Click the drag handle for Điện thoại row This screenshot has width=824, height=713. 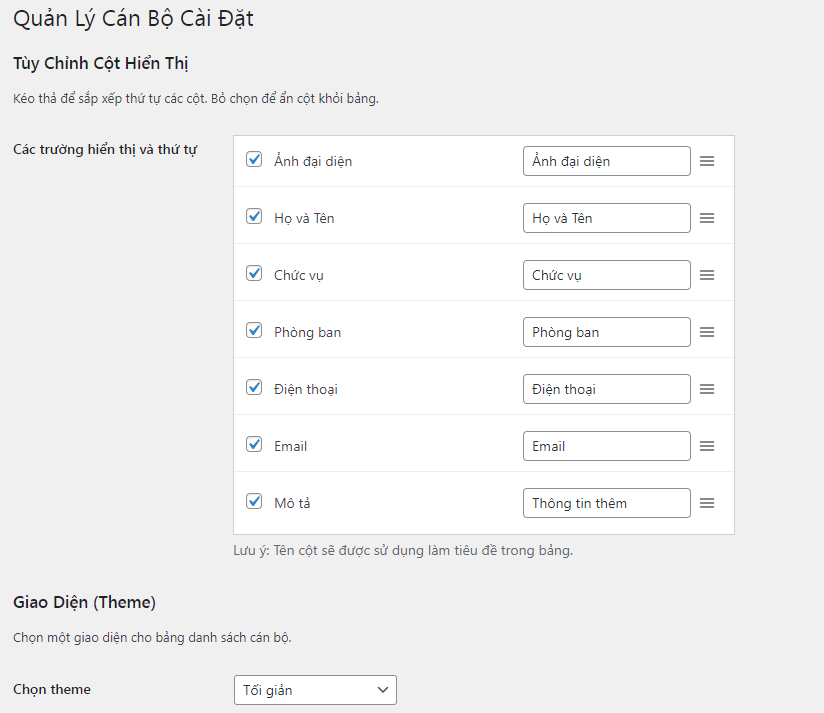(x=707, y=389)
